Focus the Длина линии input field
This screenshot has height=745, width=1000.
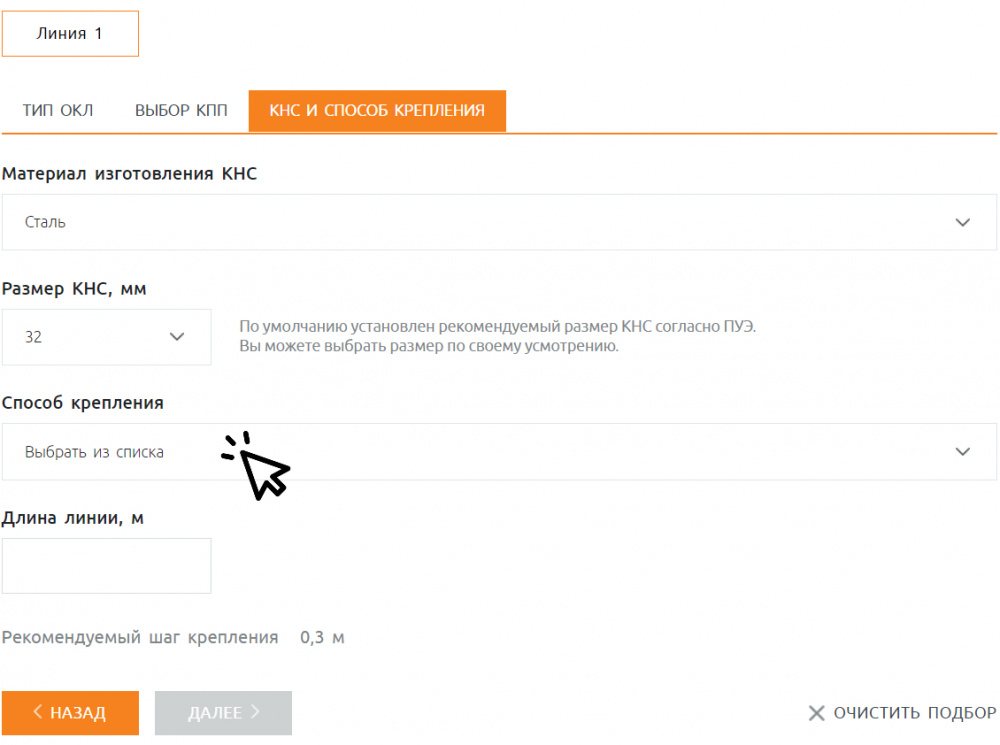(106, 566)
